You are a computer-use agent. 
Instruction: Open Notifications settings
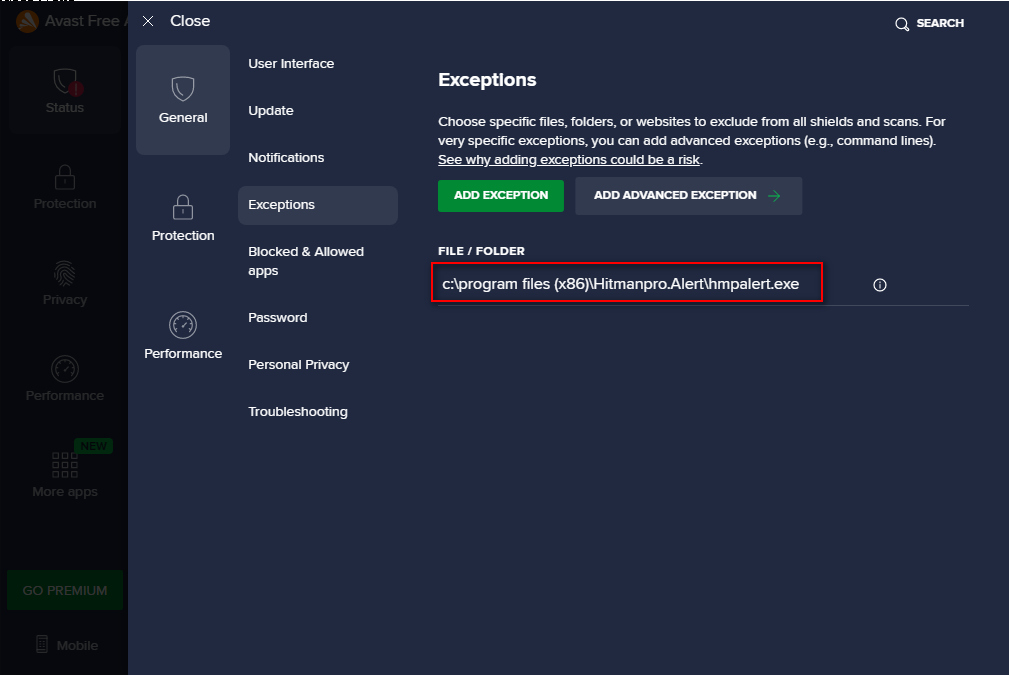(286, 158)
